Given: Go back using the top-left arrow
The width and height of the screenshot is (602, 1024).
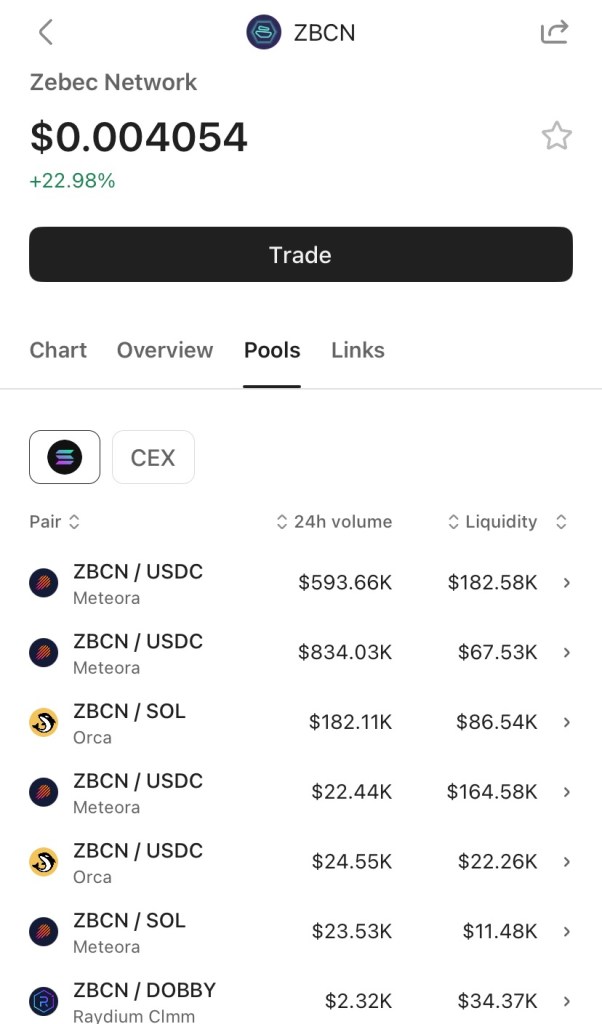Looking at the screenshot, I should click(x=45, y=32).
